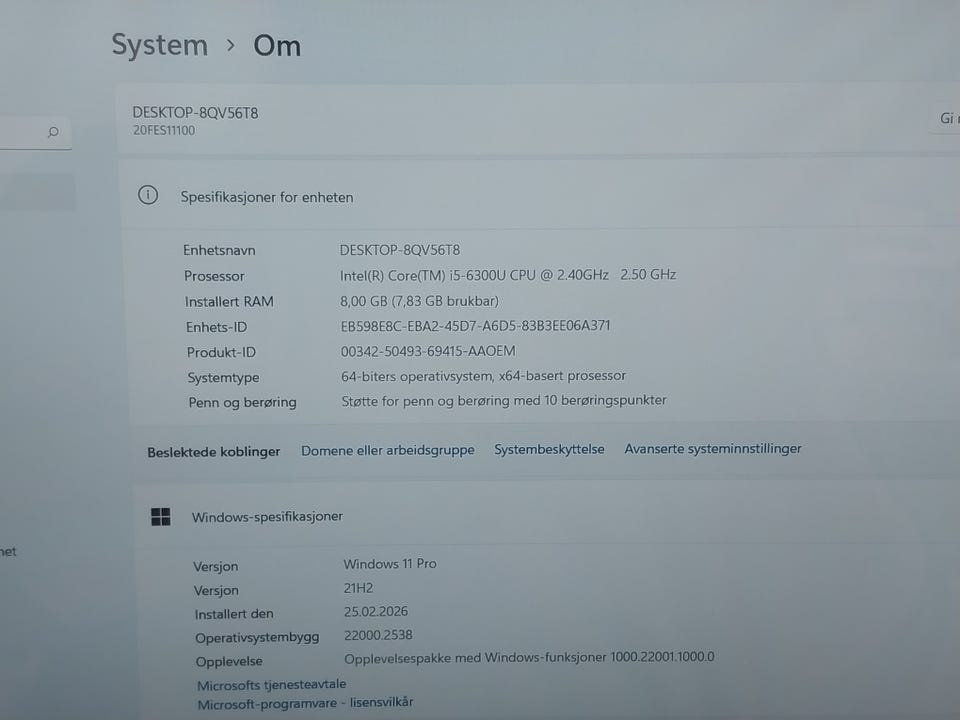Select Windows 11 Pro version value
Screen dimensions: 960x720
[389, 564]
